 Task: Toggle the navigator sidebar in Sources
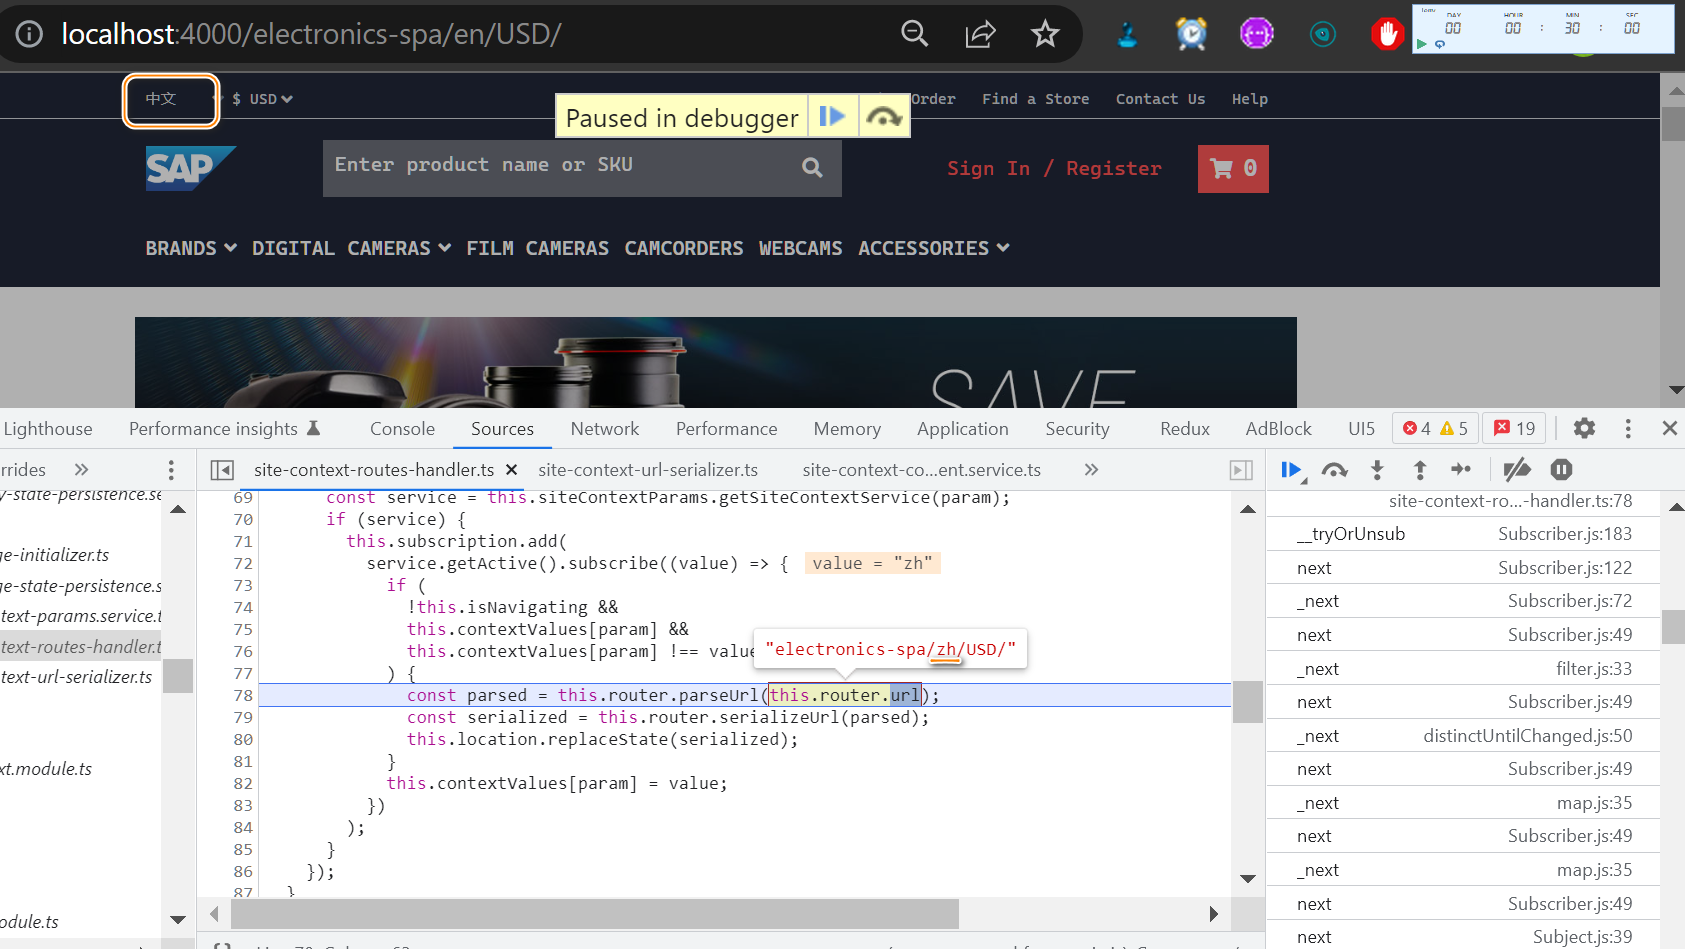[x=222, y=470]
